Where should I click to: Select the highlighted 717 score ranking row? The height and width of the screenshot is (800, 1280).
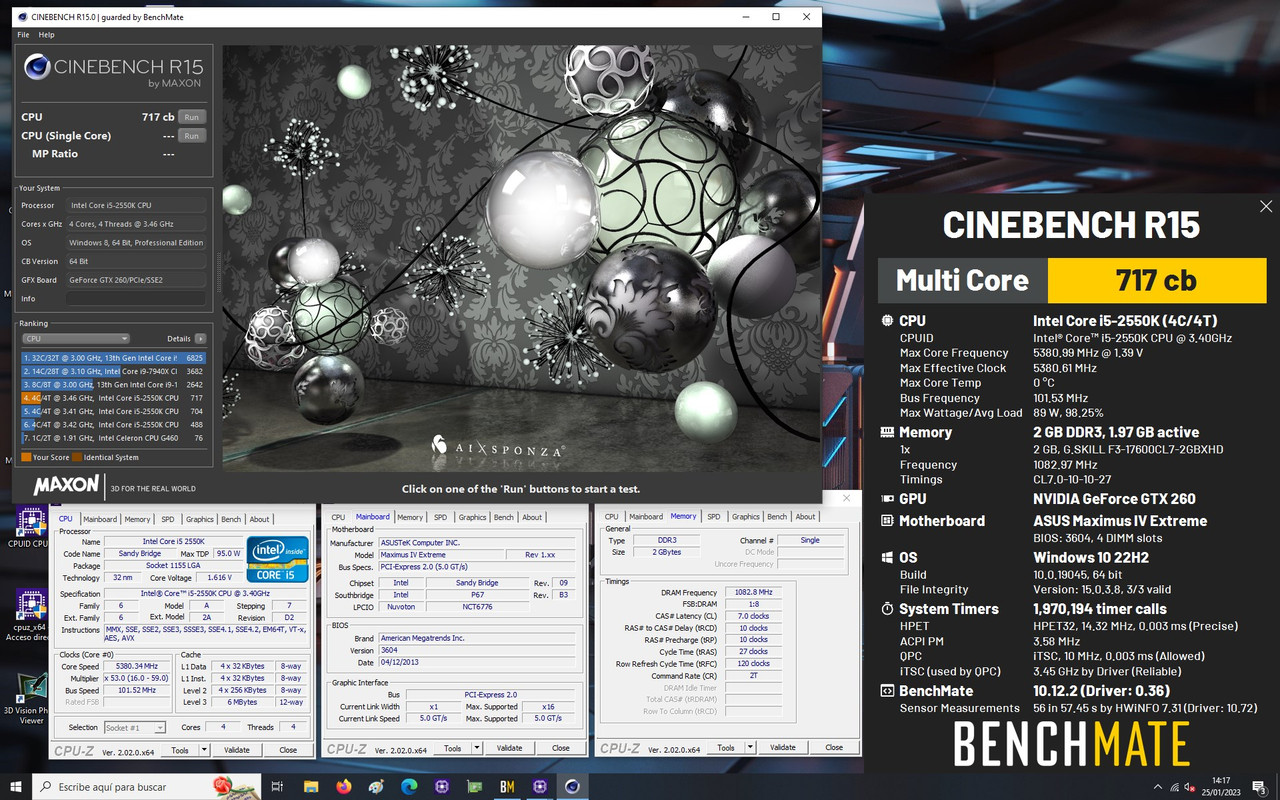(114, 398)
